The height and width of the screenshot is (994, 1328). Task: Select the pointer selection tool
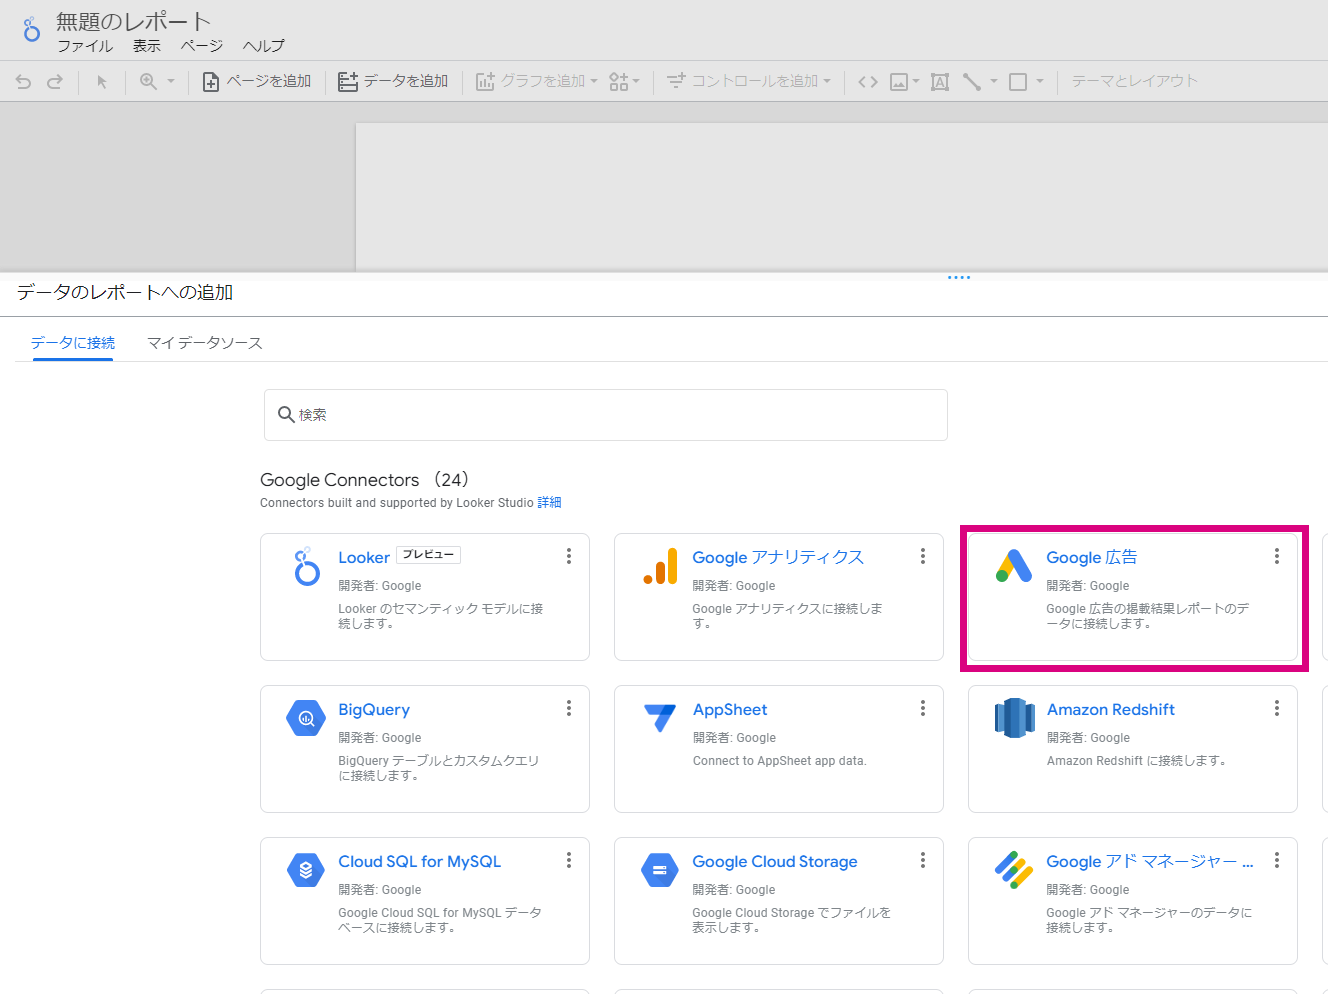102,82
